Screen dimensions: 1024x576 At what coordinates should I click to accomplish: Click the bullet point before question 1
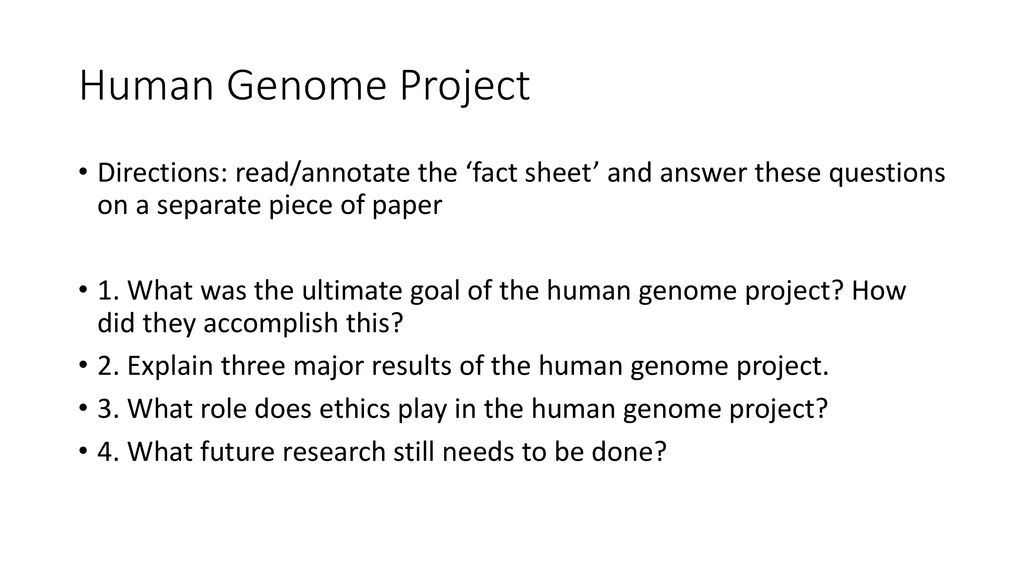click(83, 290)
